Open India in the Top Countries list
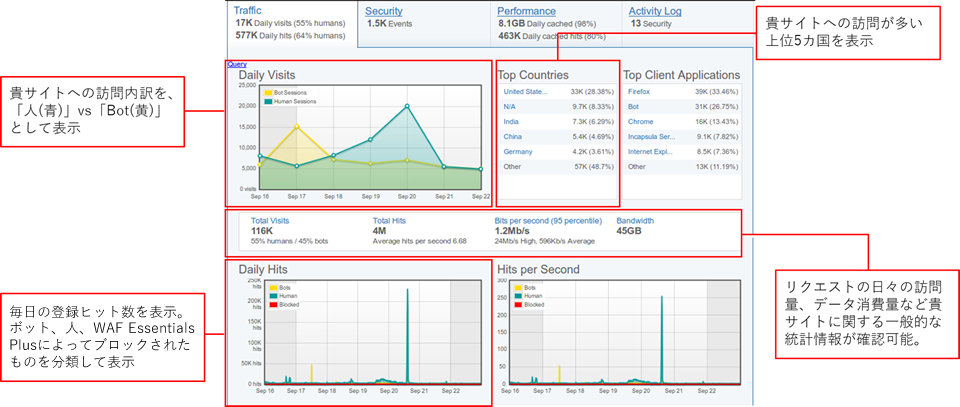 pyautogui.click(x=513, y=121)
